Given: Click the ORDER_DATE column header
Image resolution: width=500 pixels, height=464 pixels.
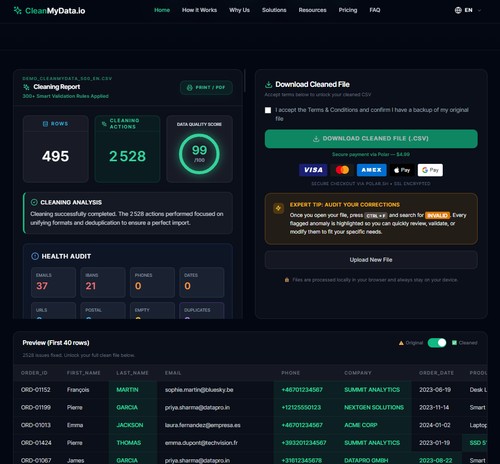Looking at the screenshot, I should point(436,373).
